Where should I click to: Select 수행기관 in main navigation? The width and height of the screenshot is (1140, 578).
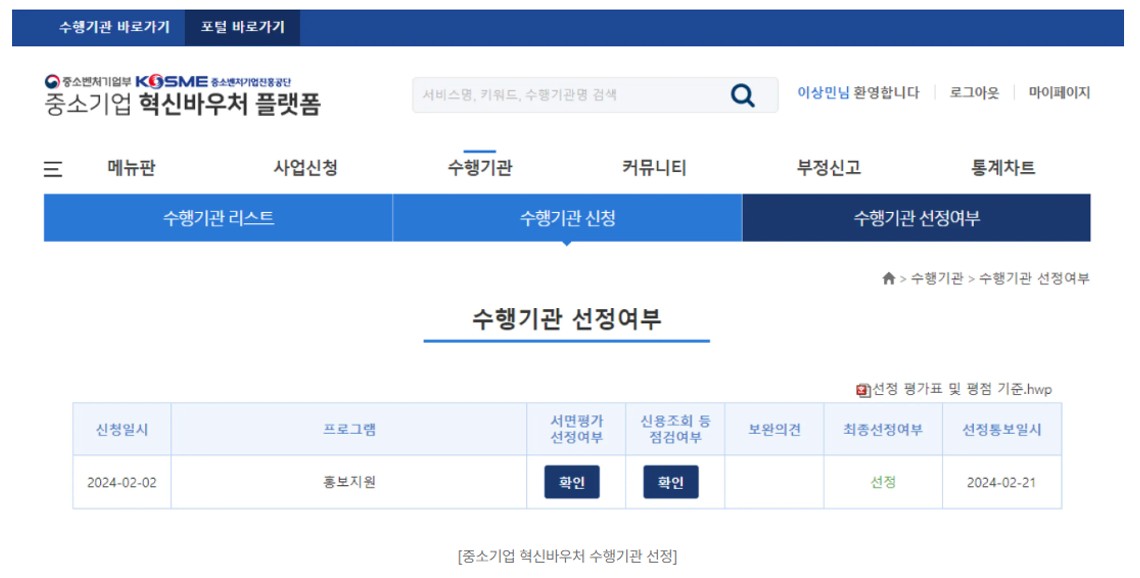480,168
